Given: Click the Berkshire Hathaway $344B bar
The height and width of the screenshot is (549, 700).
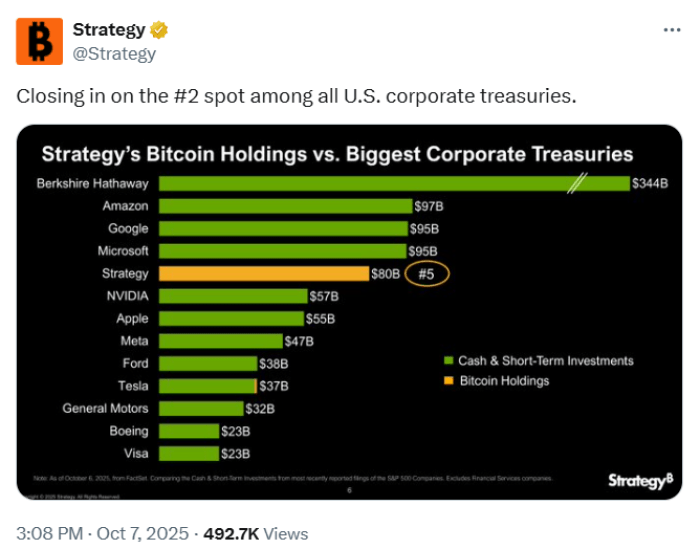Looking at the screenshot, I should tap(393, 183).
